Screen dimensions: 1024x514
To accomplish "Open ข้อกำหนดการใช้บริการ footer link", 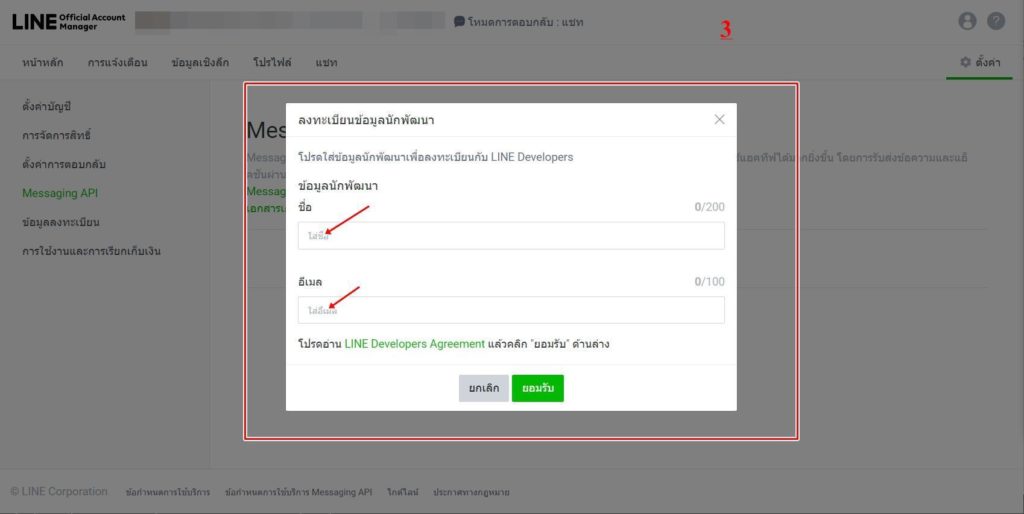I will pyautogui.click(x=168, y=492).
